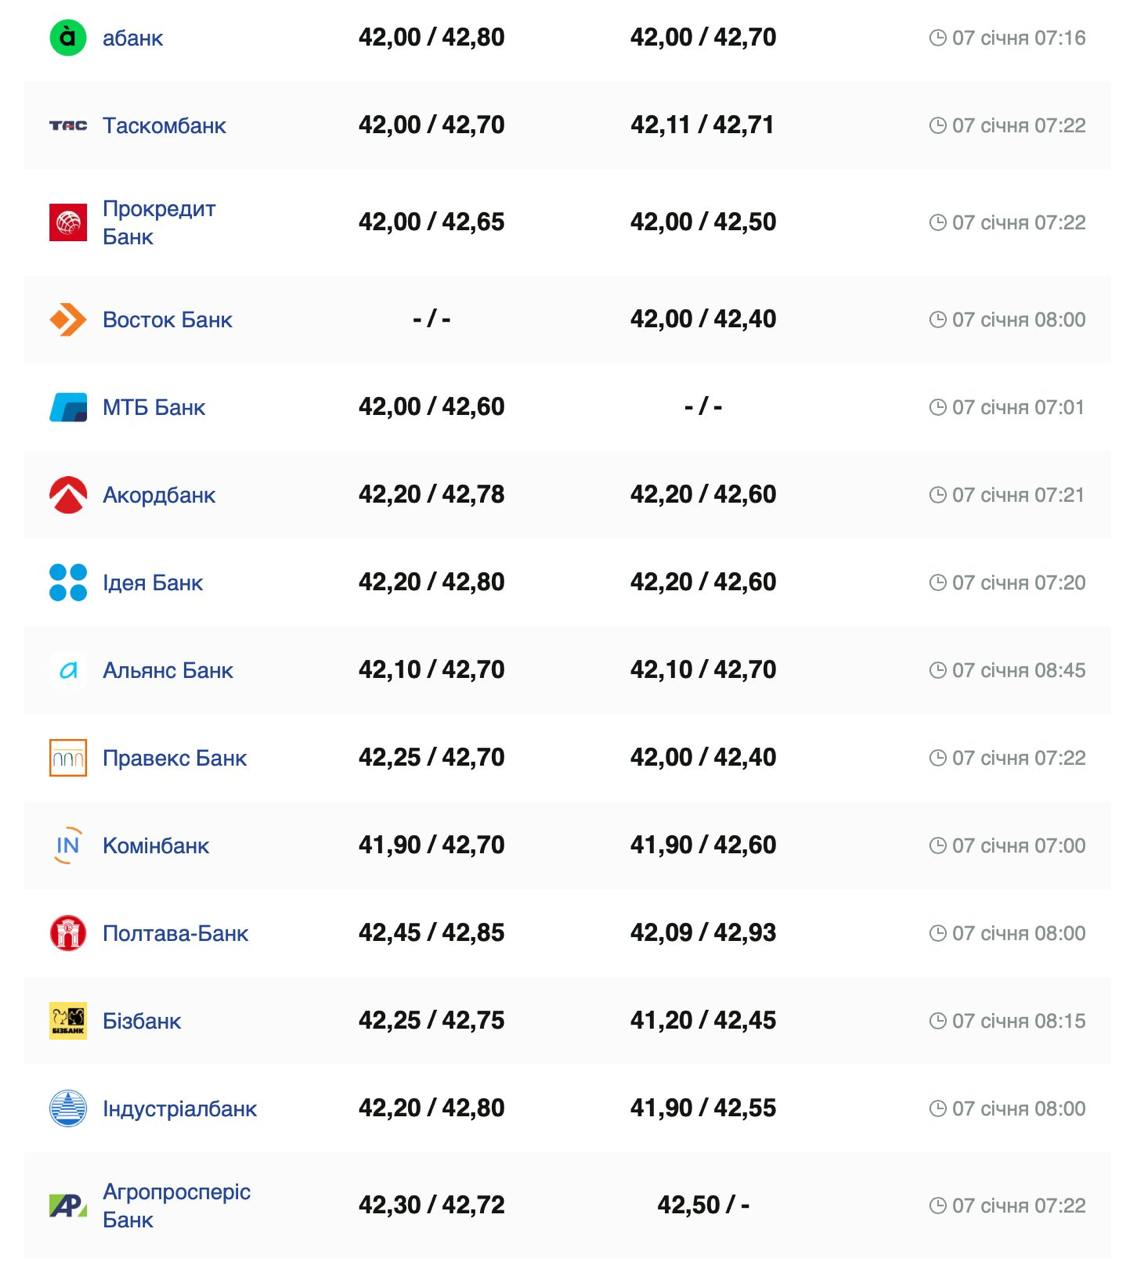Click the Правекс Банк arches logo
Viewport: 1123px width, 1280px height.
68,758
